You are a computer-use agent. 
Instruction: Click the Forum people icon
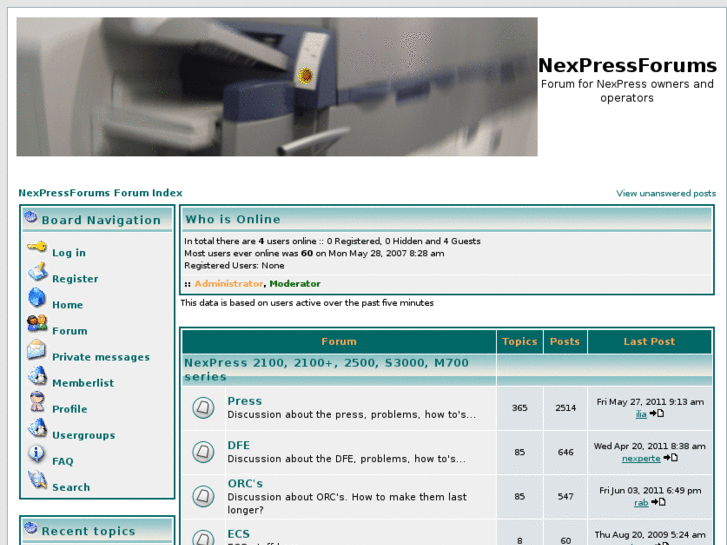(37, 323)
